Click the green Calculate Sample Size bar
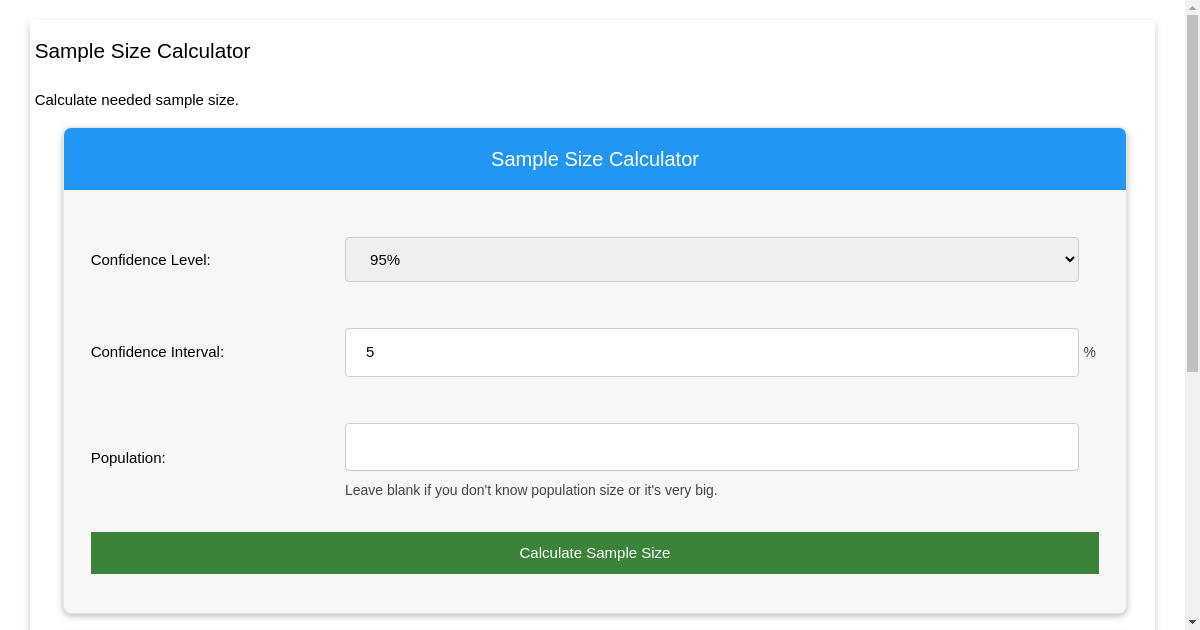Image resolution: width=1200 pixels, height=630 pixels. (595, 552)
